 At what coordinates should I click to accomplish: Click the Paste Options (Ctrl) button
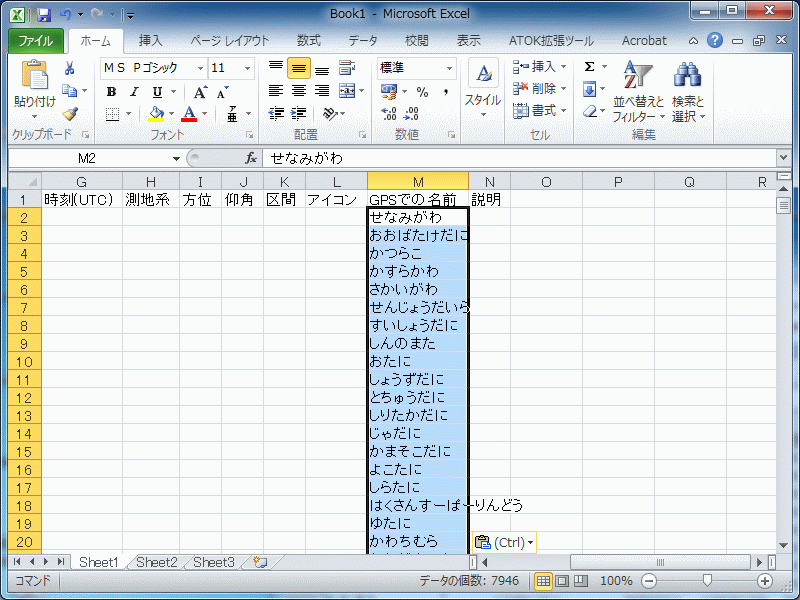pos(504,542)
